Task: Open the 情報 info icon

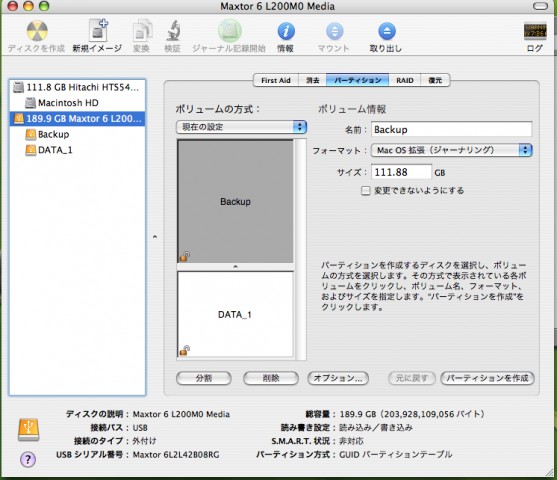Action: pyautogui.click(x=286, y=31)
